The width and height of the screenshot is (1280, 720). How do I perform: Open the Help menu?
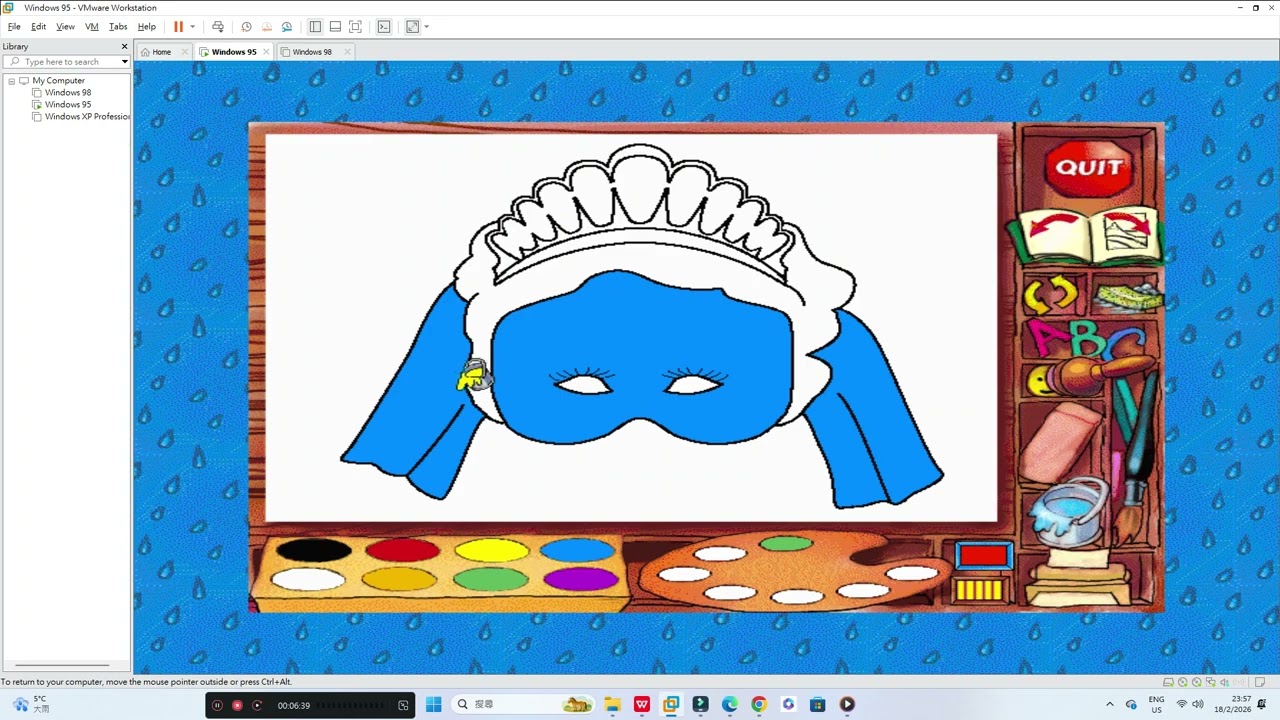(147, 27)
